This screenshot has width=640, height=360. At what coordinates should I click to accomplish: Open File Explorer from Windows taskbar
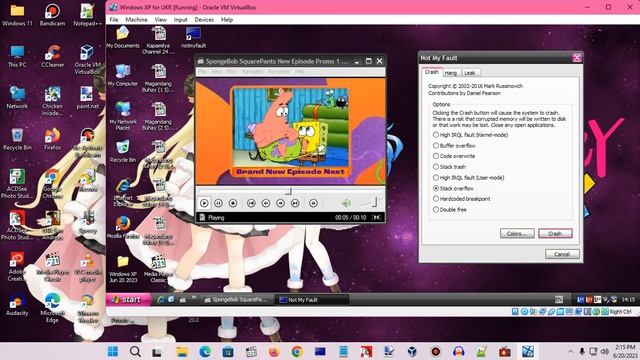click(182, 351)
